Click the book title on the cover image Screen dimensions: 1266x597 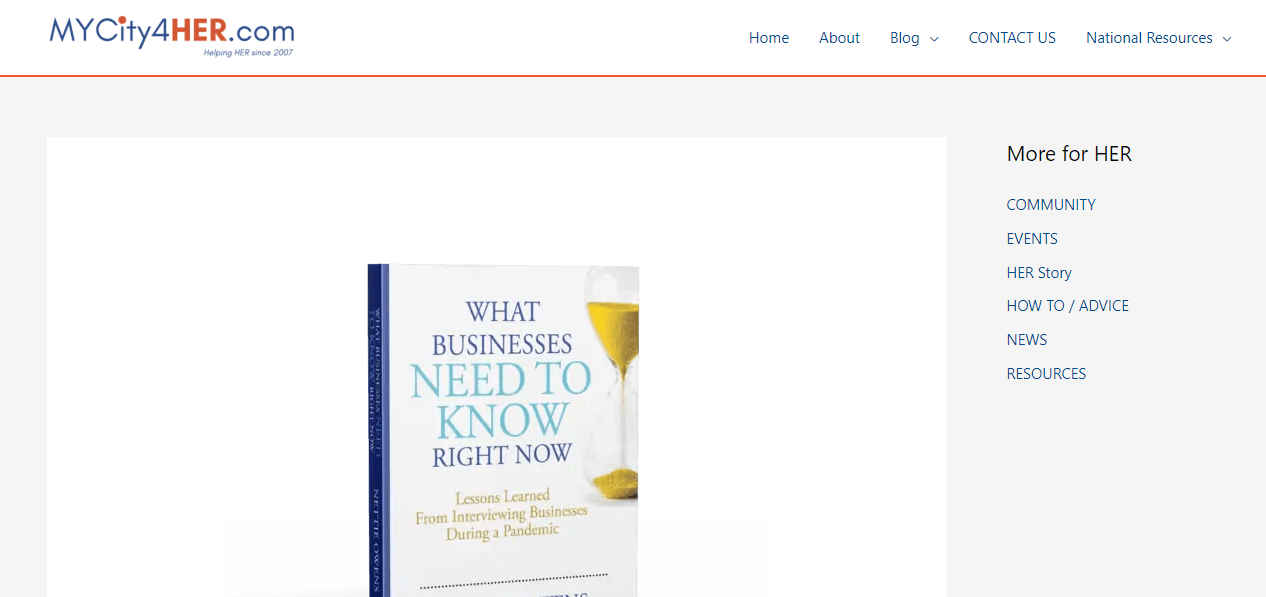[502, 384]
